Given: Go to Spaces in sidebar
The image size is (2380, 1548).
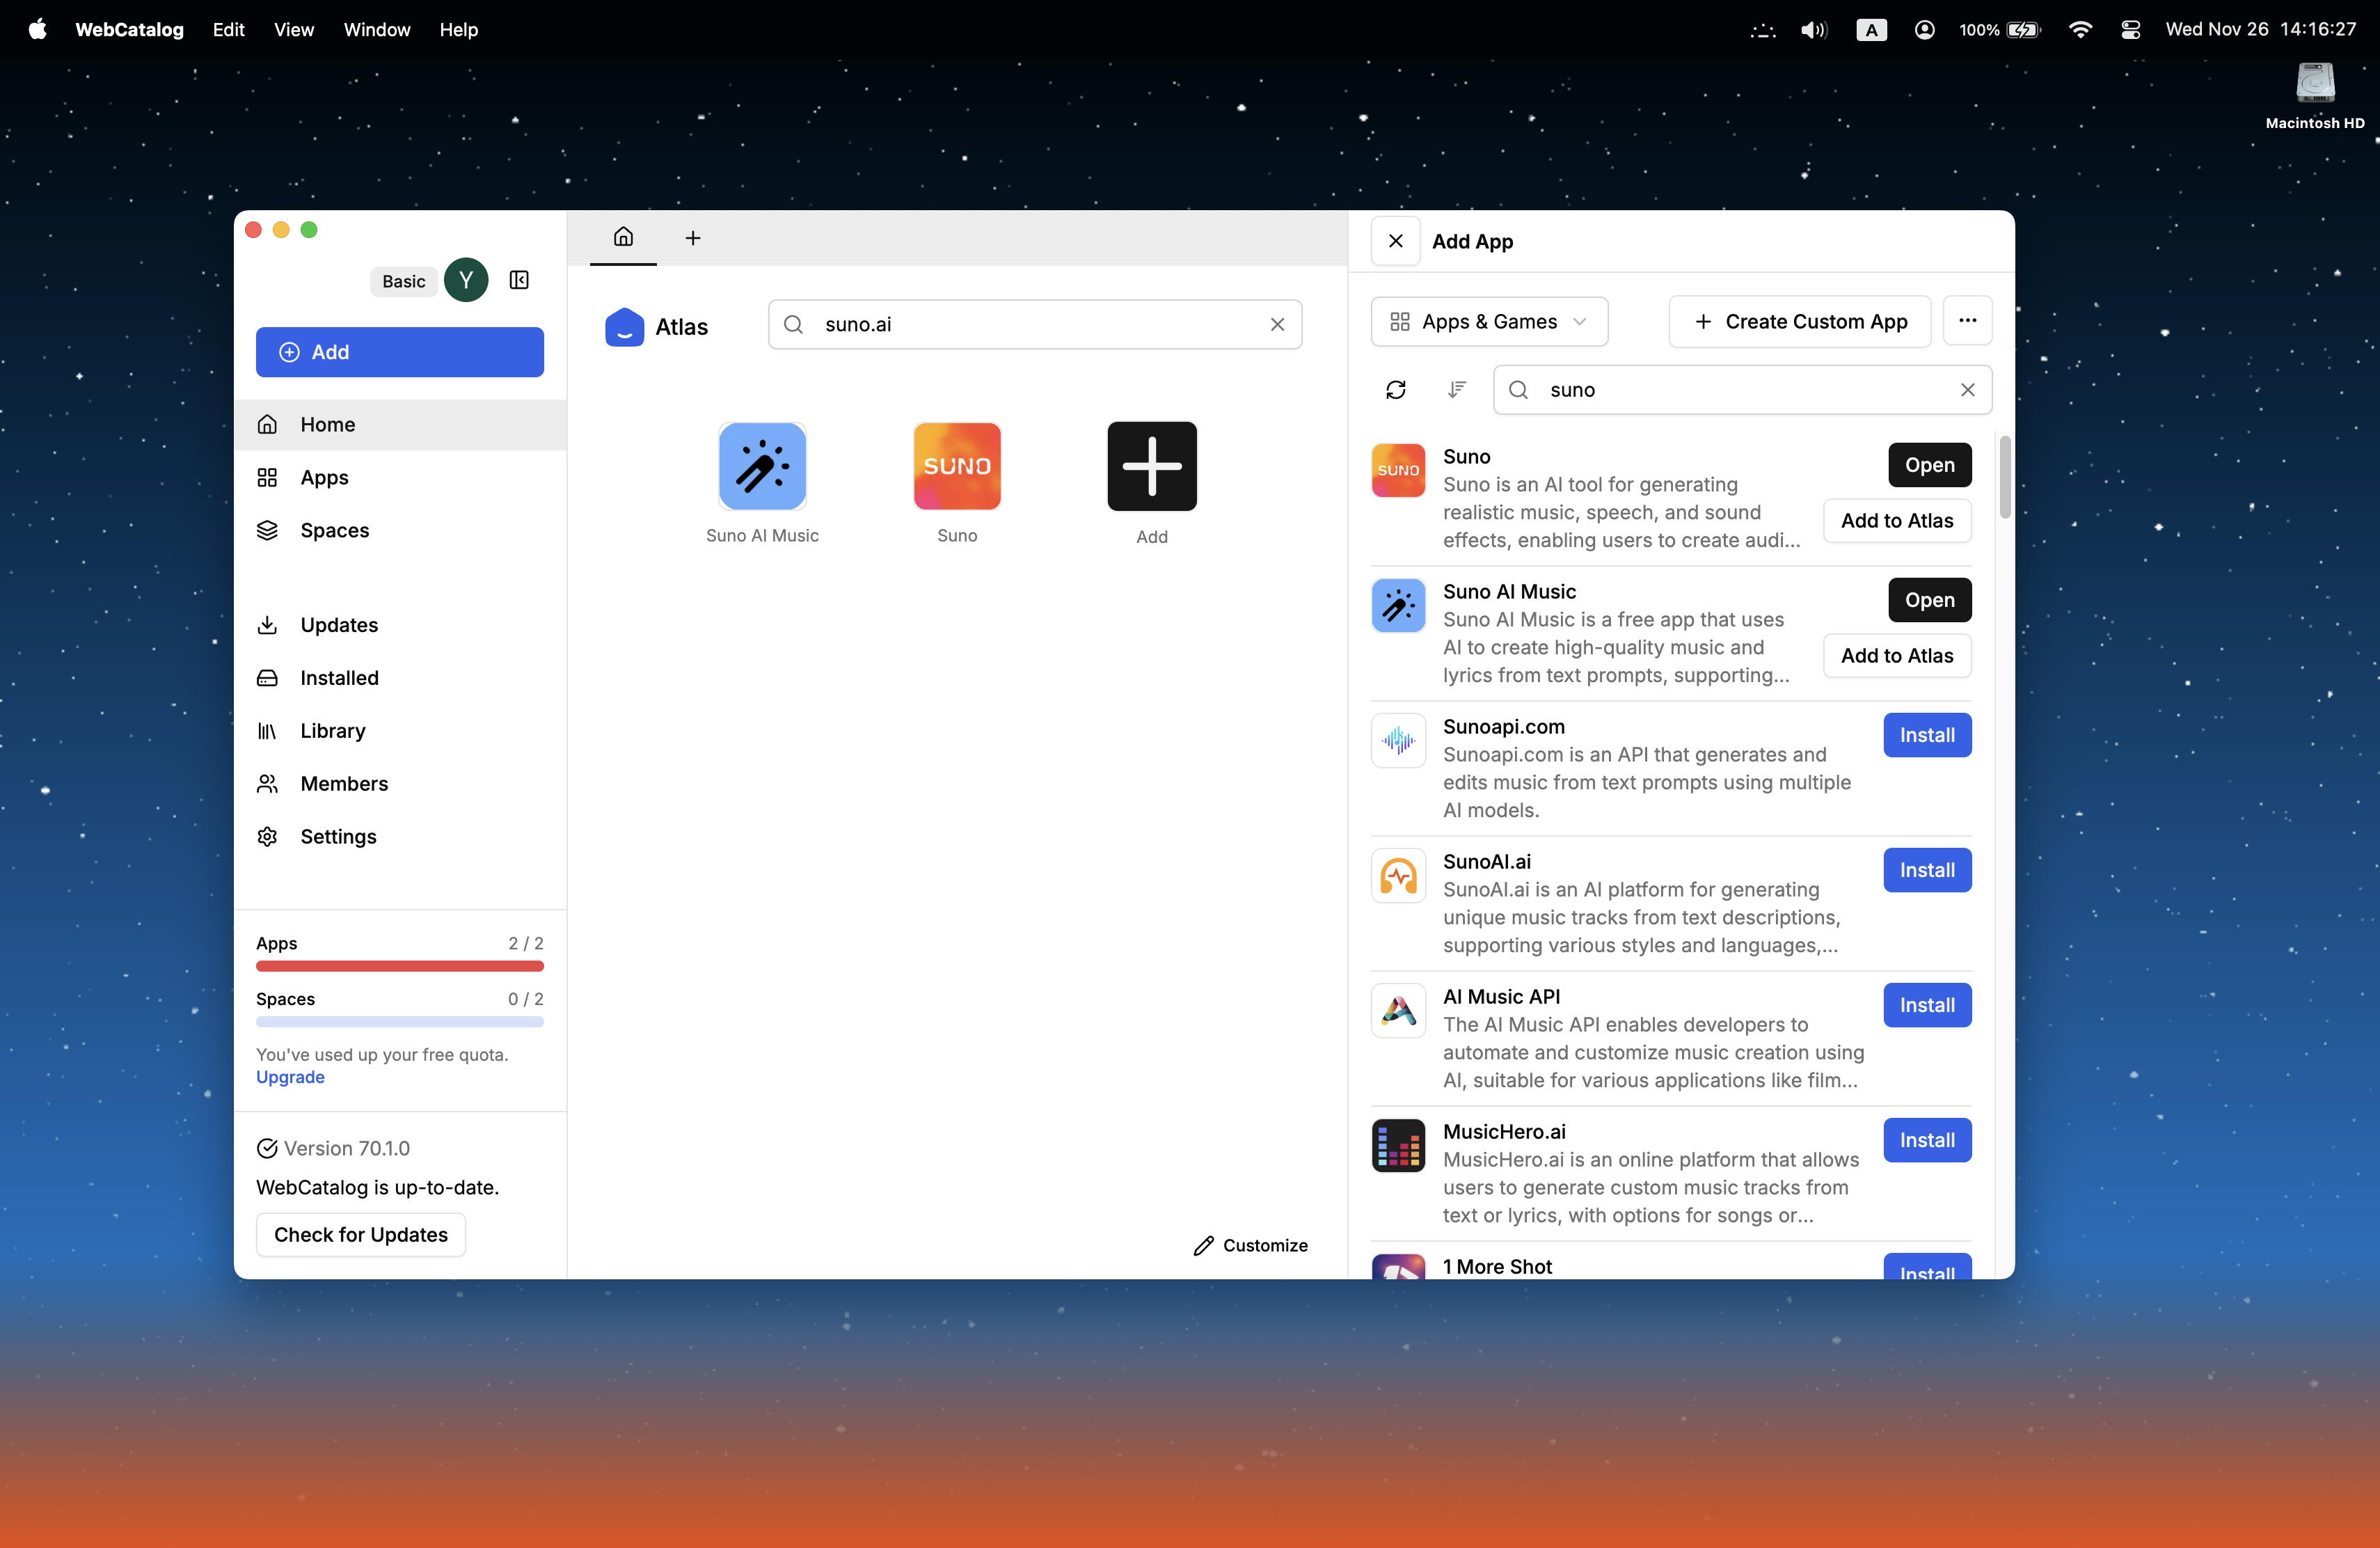Looking at the screenshot, I should pyautogui.click(x=334, y=530).
